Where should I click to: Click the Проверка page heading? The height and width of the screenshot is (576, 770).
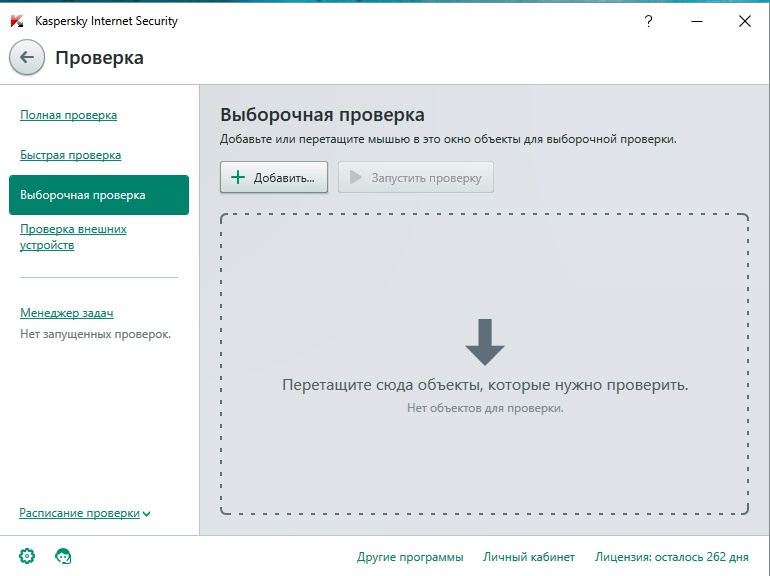click(99, 58)
